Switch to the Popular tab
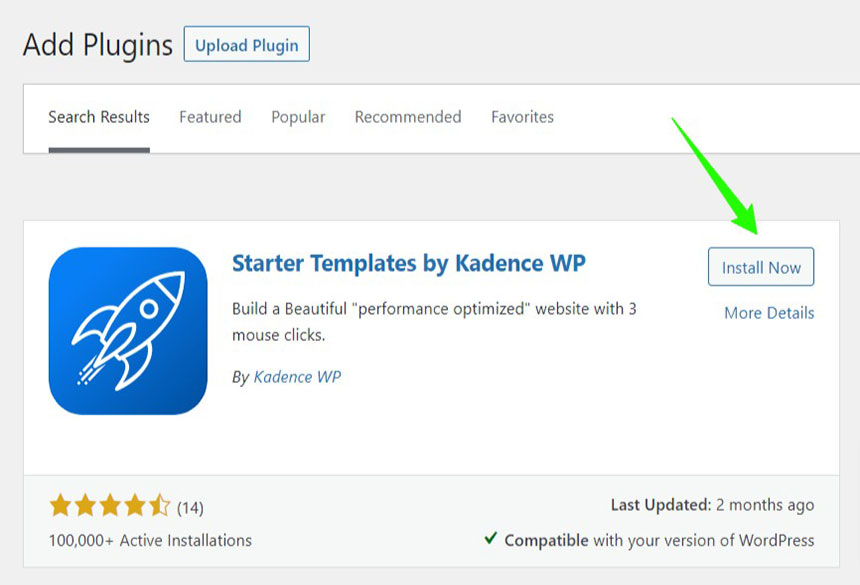The image size is (860, 585). pyautogui.click(x=298, y=117)
